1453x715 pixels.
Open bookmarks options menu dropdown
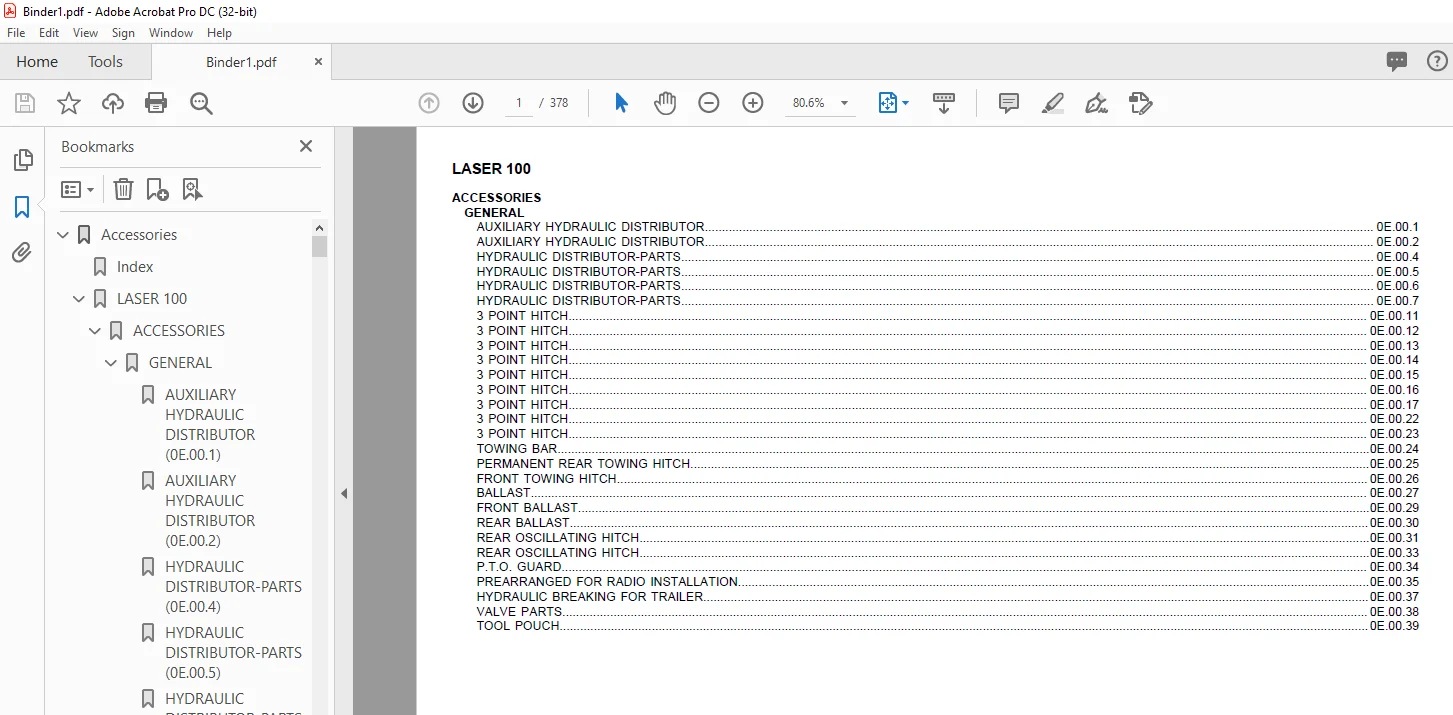click(77, 189)
